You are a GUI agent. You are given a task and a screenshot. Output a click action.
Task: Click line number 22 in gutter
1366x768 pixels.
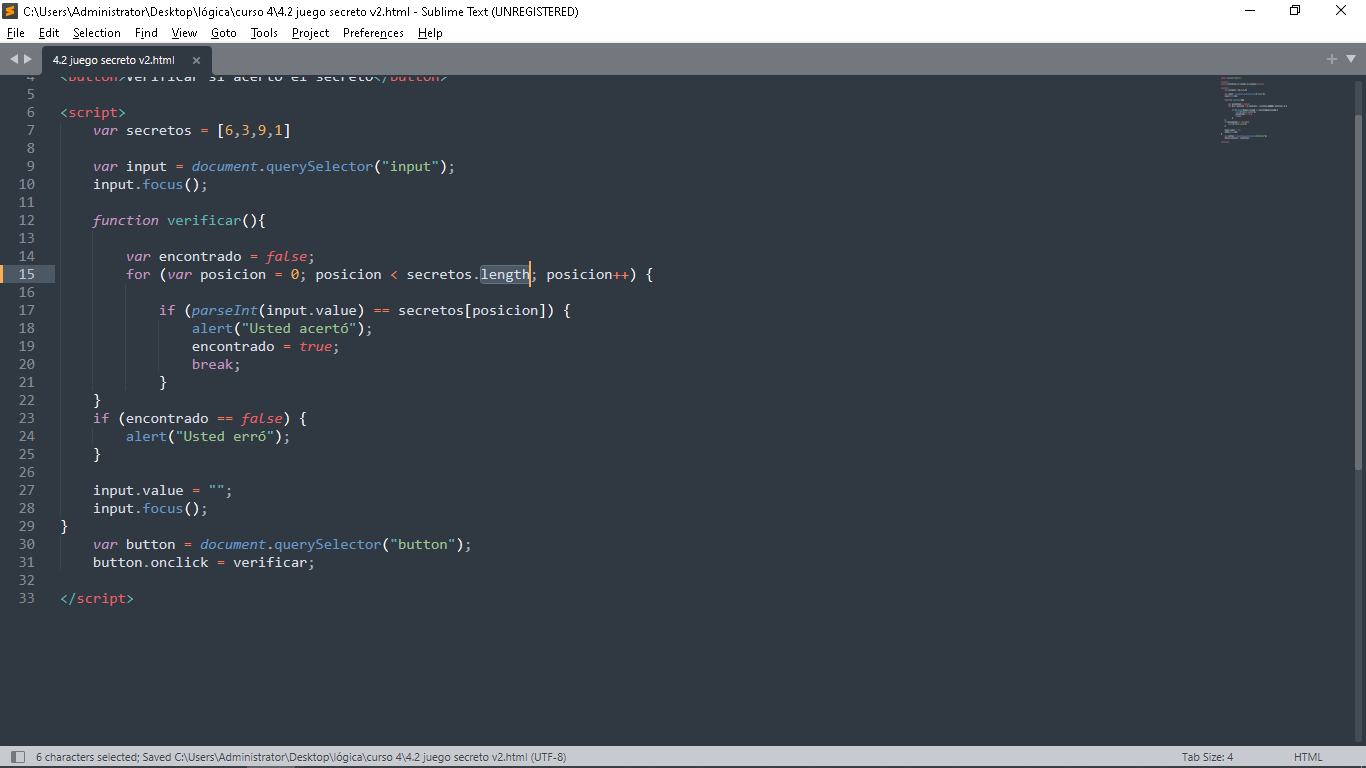26,400
